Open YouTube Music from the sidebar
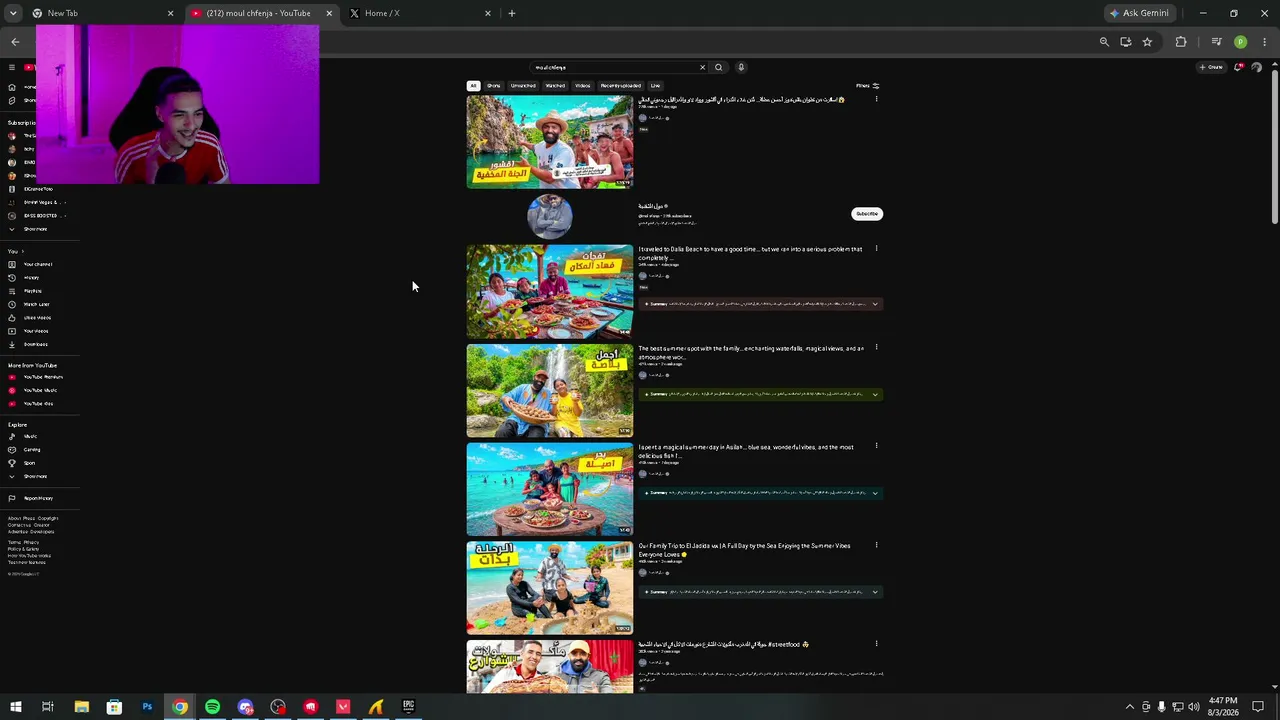Viewport: 1280px width, 720px height. point(40,390)
